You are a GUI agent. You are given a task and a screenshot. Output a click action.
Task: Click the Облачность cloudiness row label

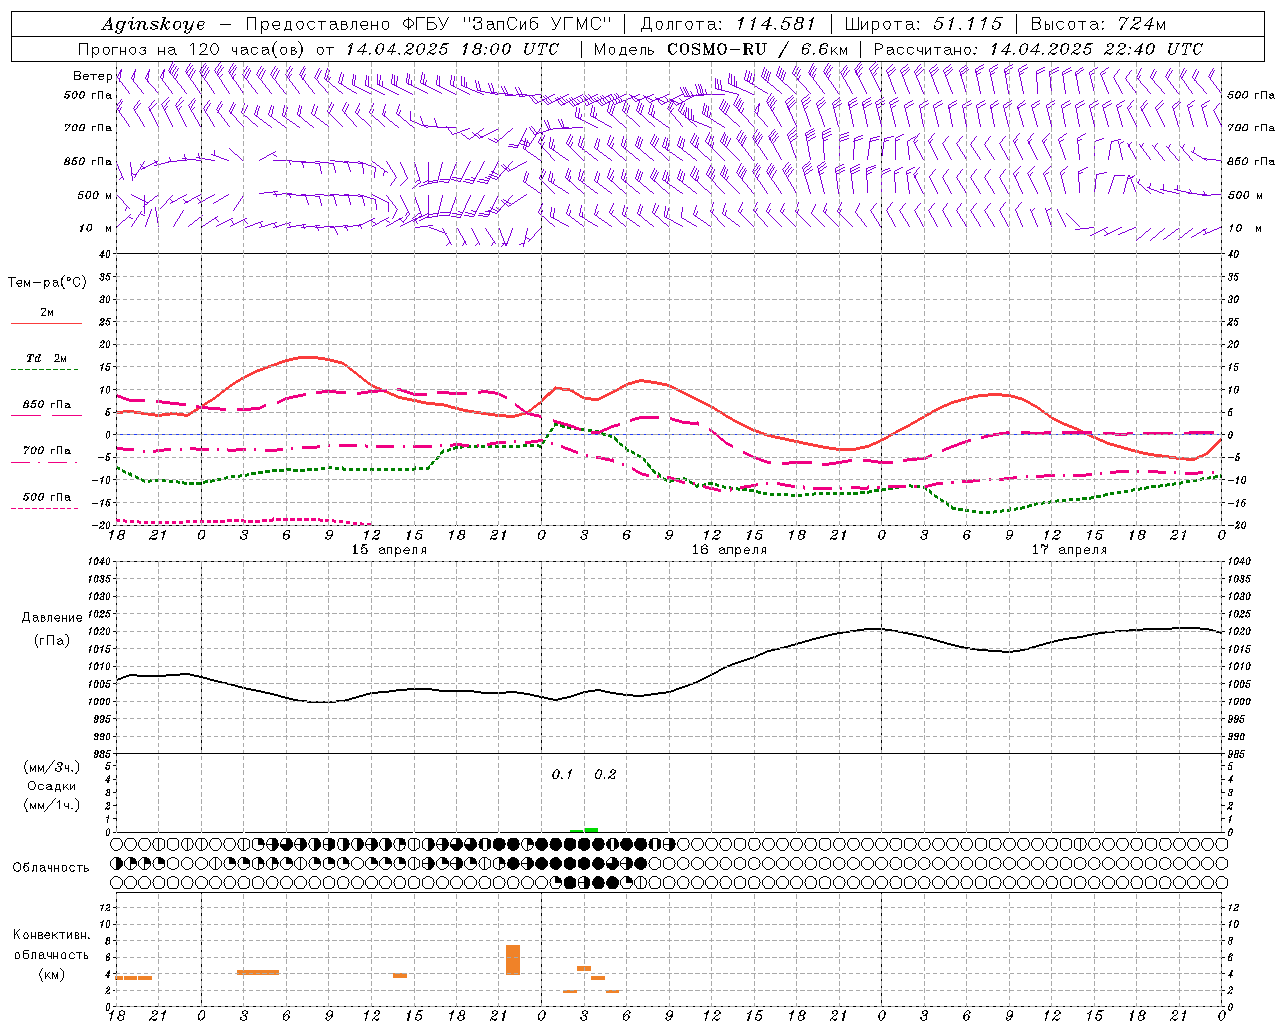(x=51, y=867)
